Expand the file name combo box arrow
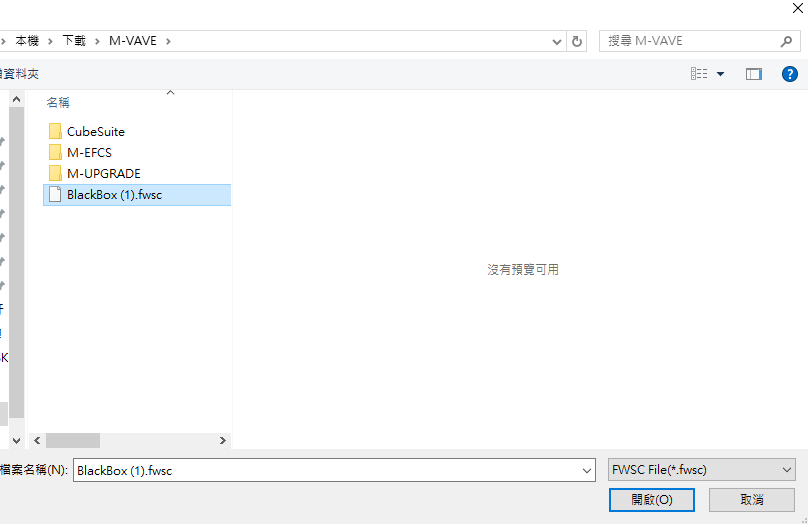808x524 pixels. coord(587,470)
